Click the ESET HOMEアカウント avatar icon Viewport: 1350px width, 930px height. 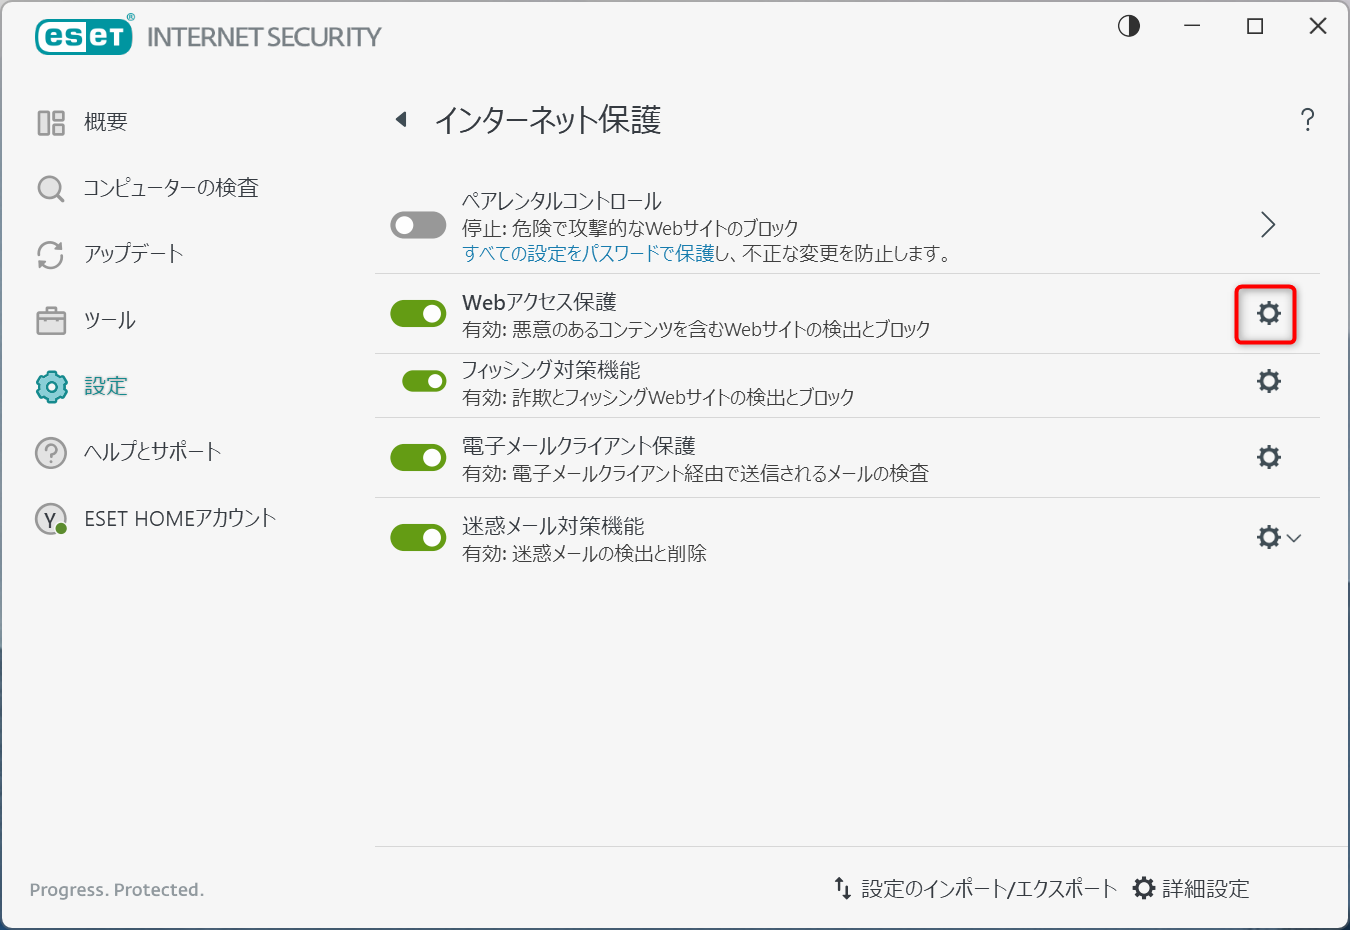[x=51, y=519]
